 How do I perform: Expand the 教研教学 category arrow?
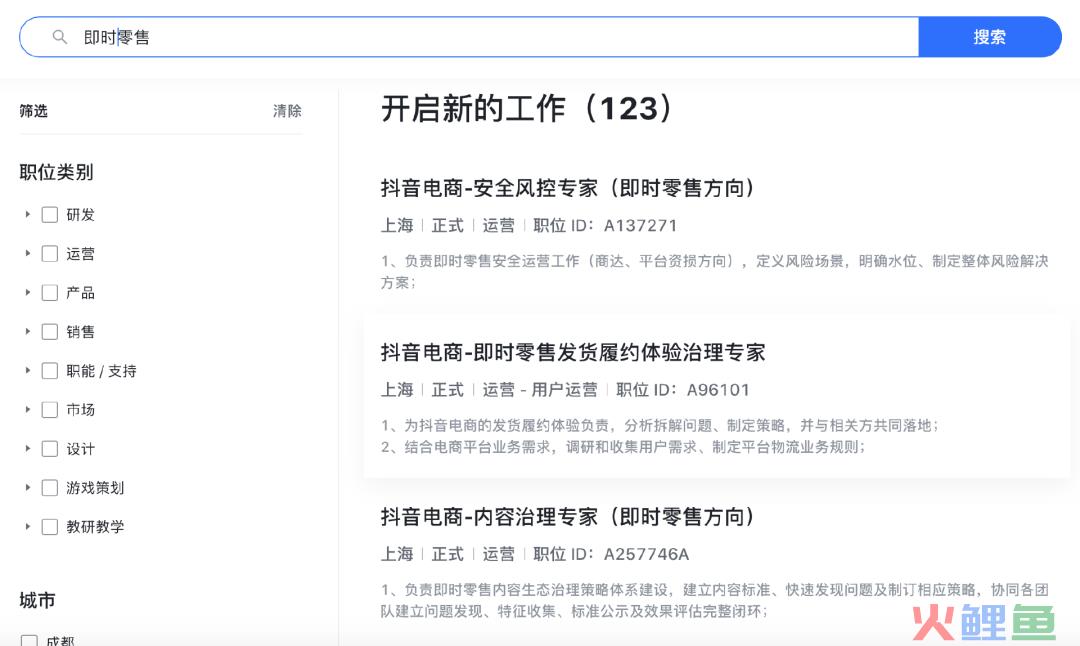point(28,526)
